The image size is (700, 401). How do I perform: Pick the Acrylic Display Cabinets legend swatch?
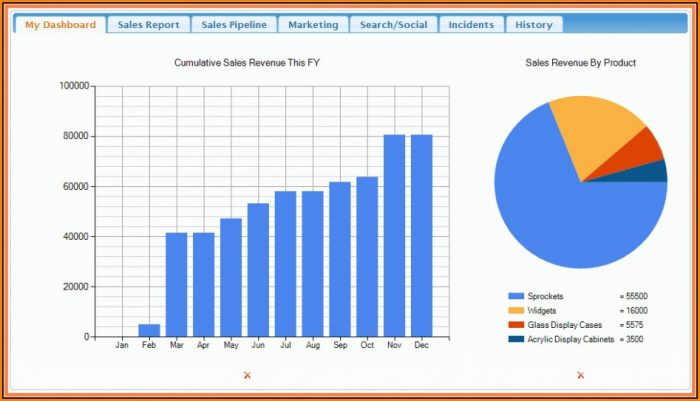(x=516, y=339)
